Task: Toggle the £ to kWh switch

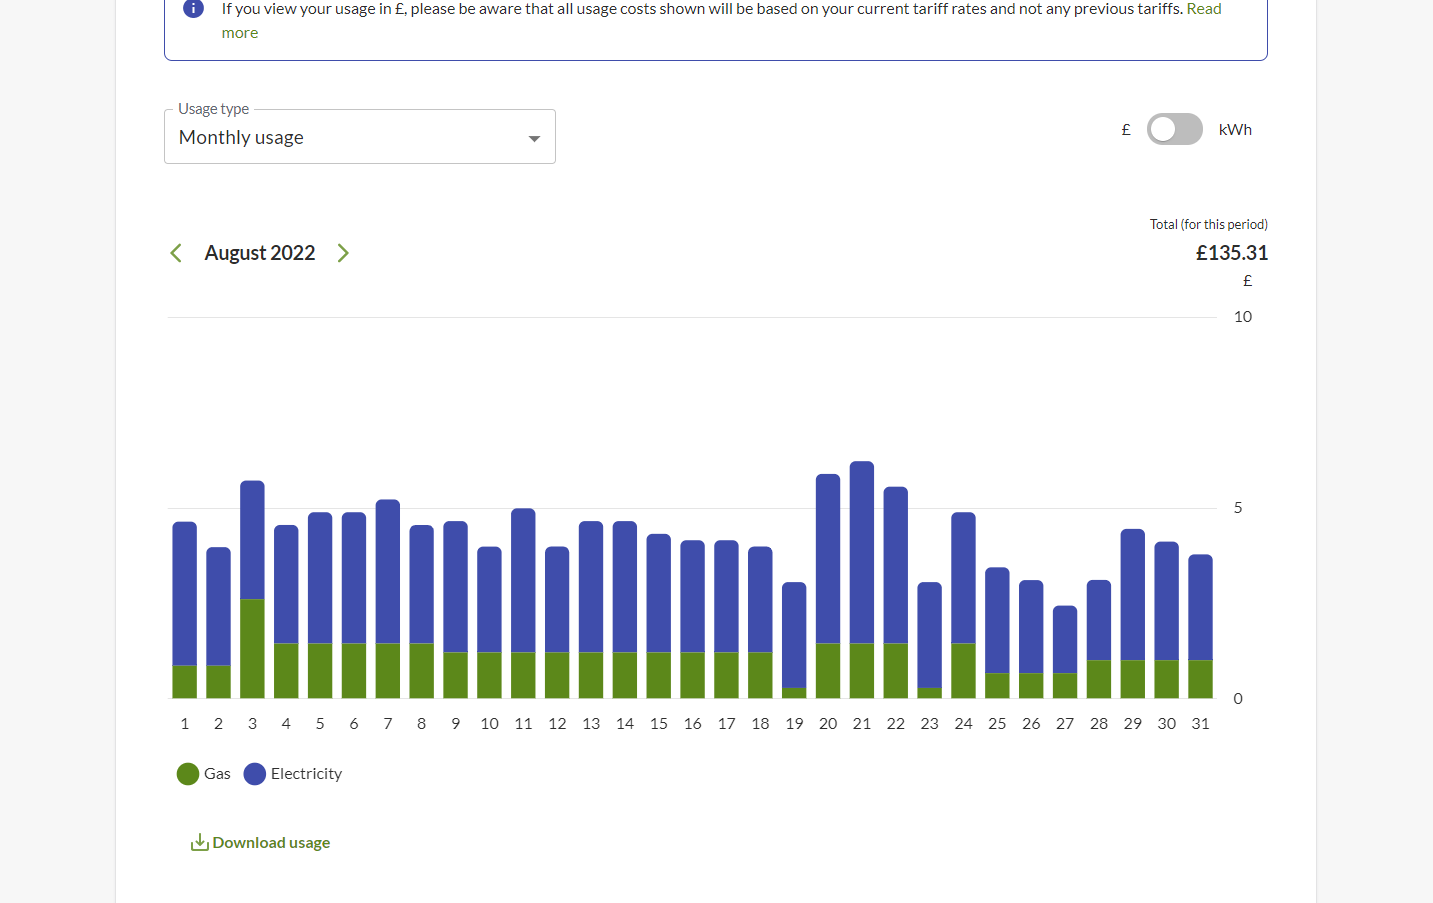Action: pyautogui.click(x=1174, y=129)
